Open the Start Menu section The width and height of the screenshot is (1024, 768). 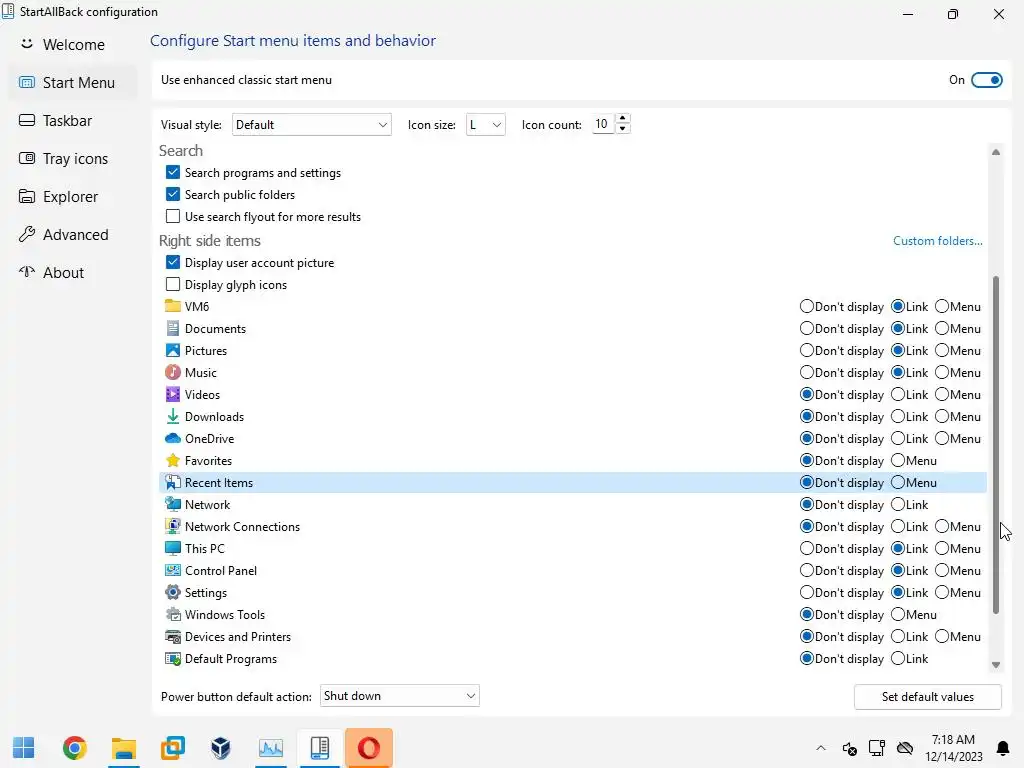(73, 82)
